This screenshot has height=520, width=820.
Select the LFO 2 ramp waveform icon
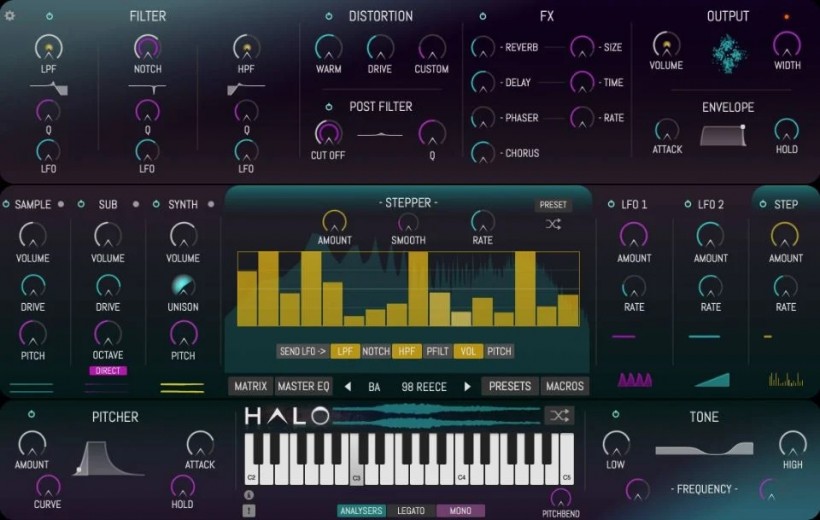pyautogui.click(x=711, y=379)
